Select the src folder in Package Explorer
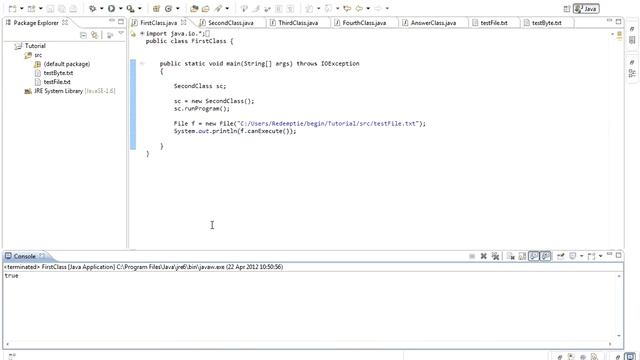This screenshot has height=360, width=640. pos(38,55)
